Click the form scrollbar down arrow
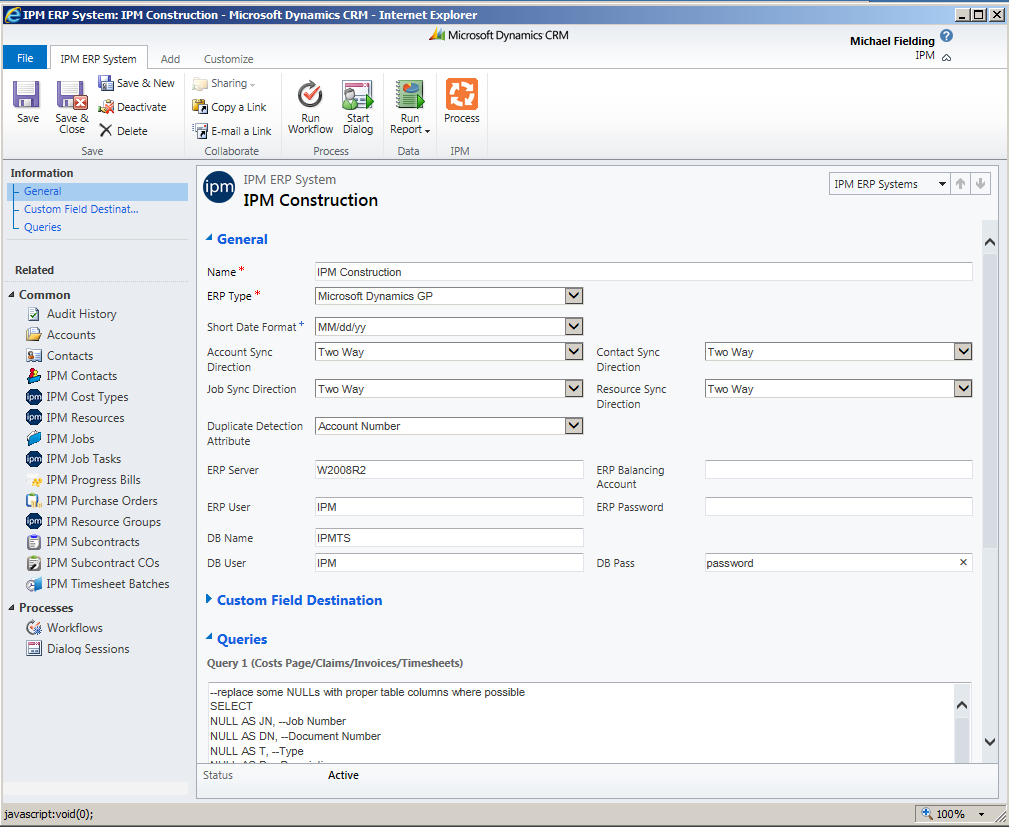The image size is (1009, 827). click(x=990, y=741)
